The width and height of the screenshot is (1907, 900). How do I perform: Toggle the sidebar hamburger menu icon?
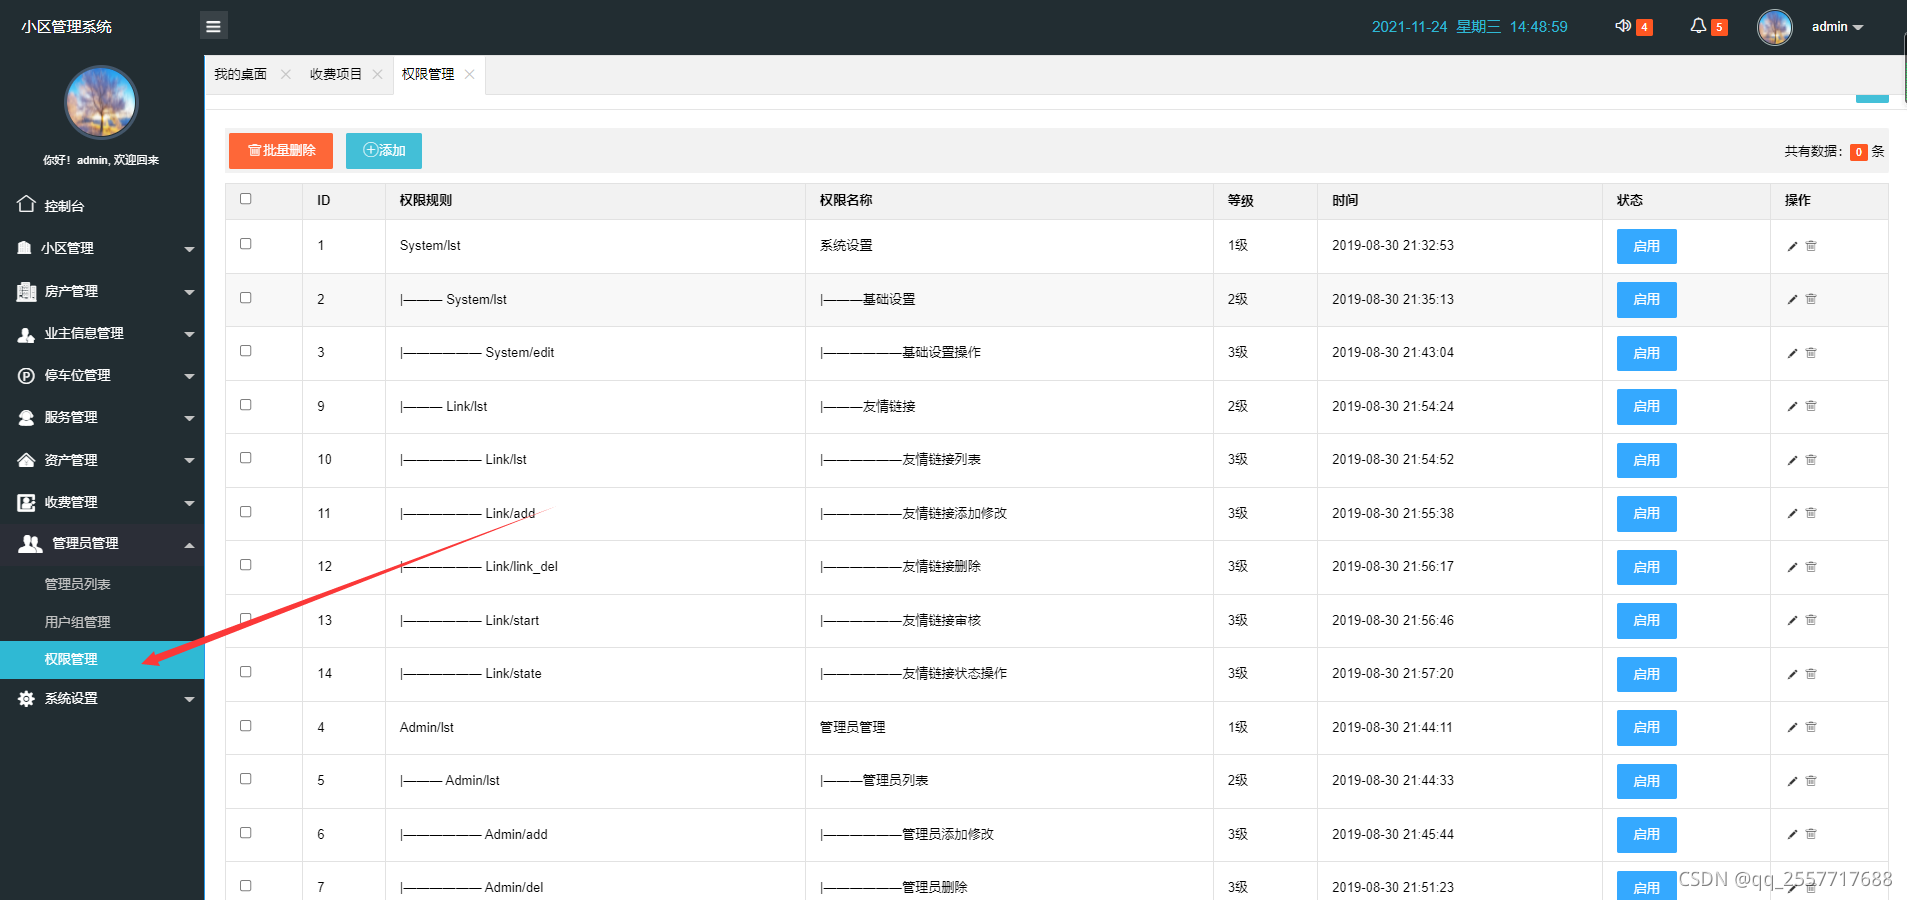click(213, 26)
